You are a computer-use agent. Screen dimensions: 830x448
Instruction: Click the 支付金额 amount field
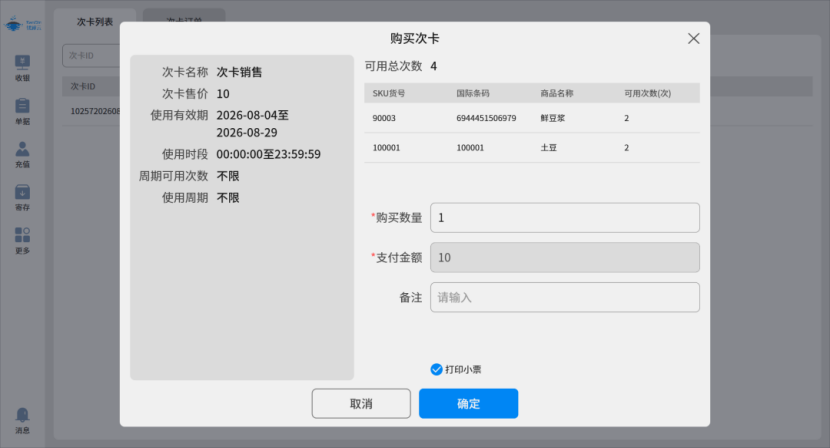tap(565, 257)
